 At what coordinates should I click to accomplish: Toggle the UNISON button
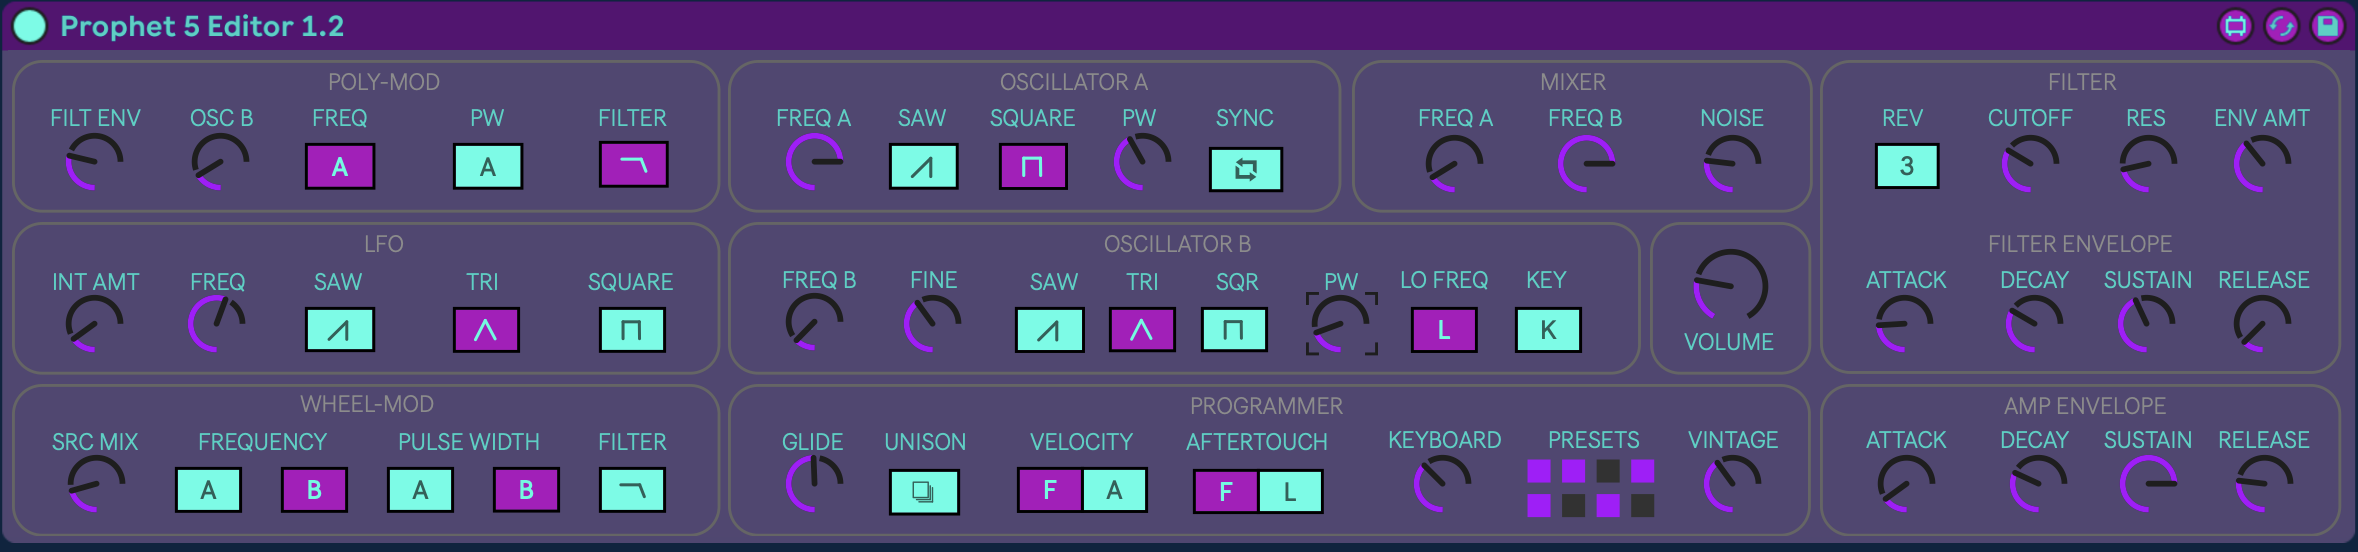point(924,492)
